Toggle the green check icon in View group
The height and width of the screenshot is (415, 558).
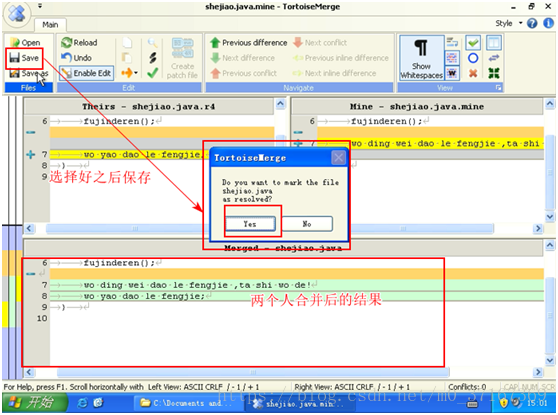[x=473, y=43]
